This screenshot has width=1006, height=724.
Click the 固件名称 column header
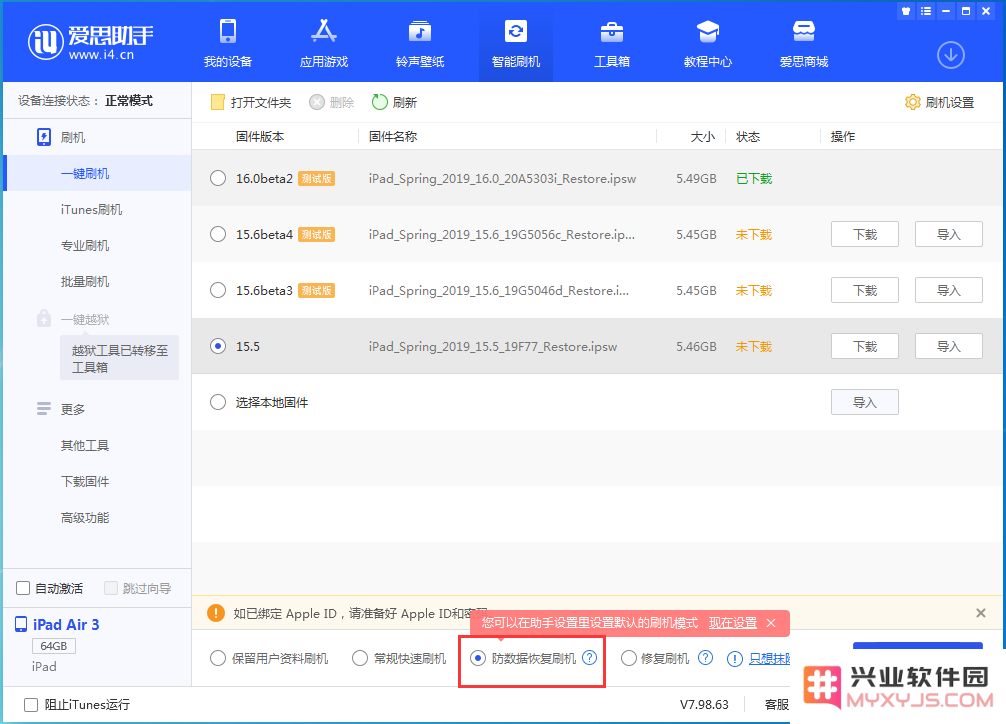393,136
